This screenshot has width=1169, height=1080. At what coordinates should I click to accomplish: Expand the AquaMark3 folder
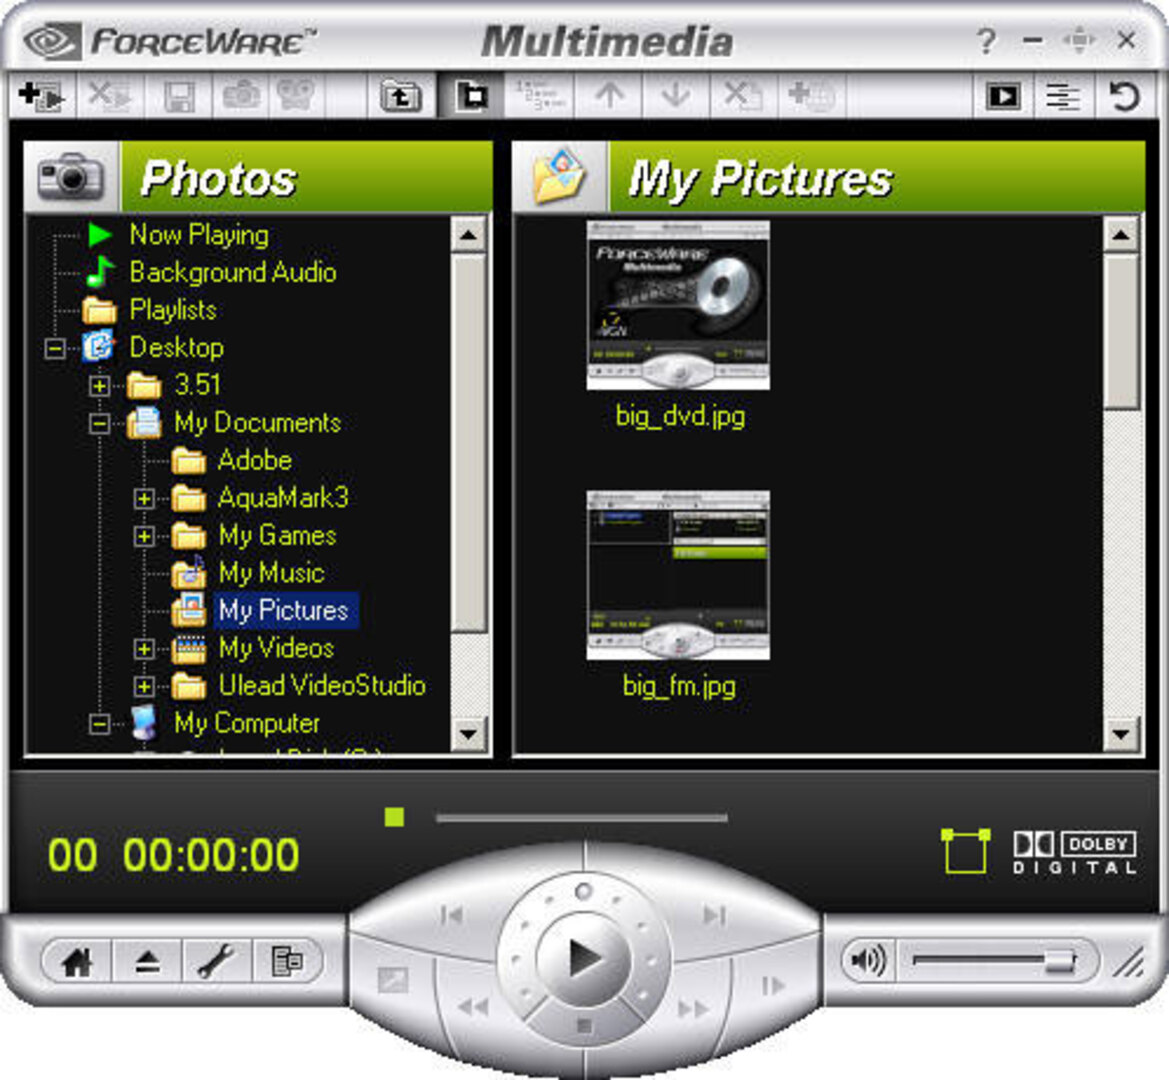click(x=144, y=499)
